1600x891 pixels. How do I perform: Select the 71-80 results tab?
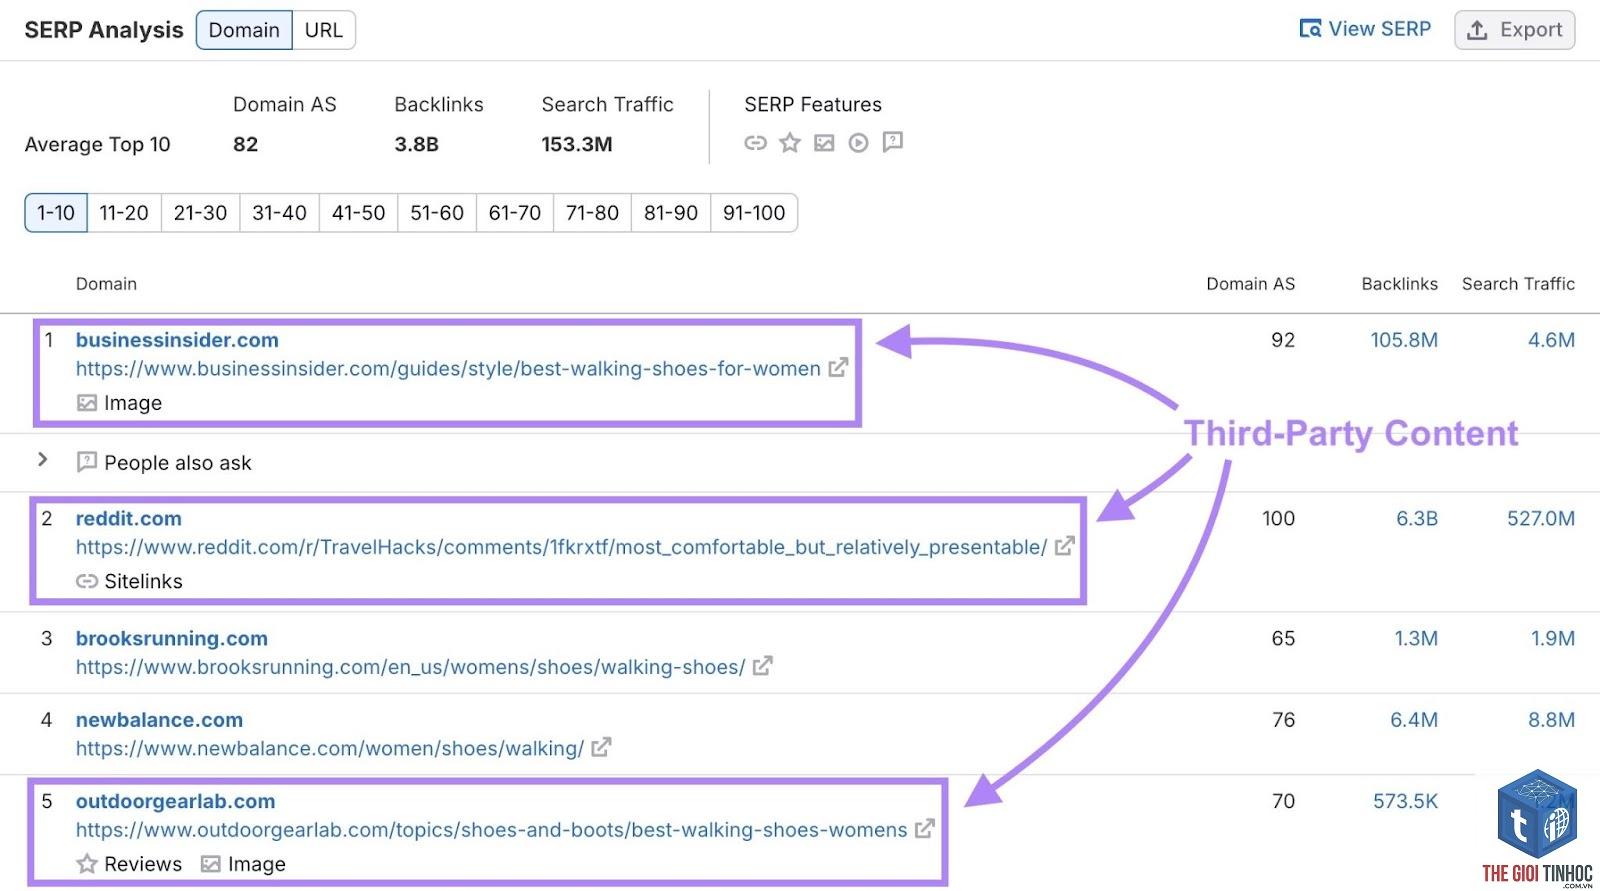(592, 213)
